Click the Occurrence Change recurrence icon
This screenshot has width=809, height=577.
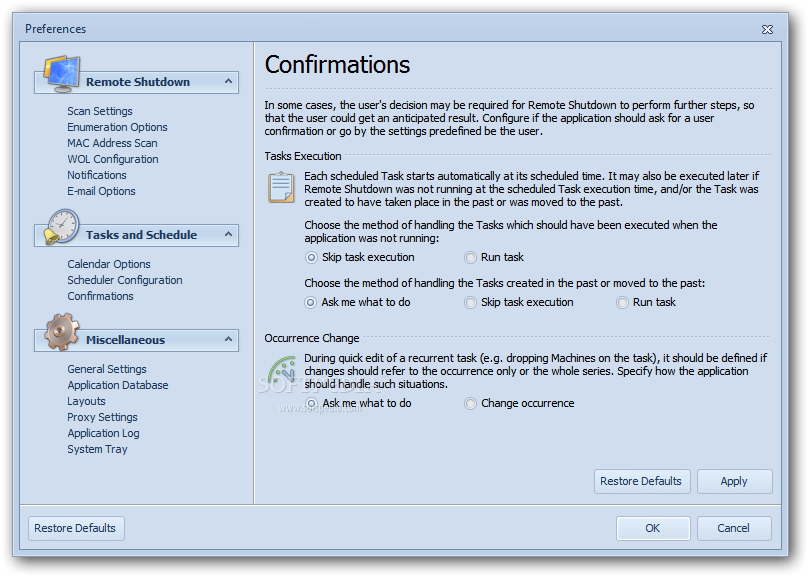click(x=282, y=370)
